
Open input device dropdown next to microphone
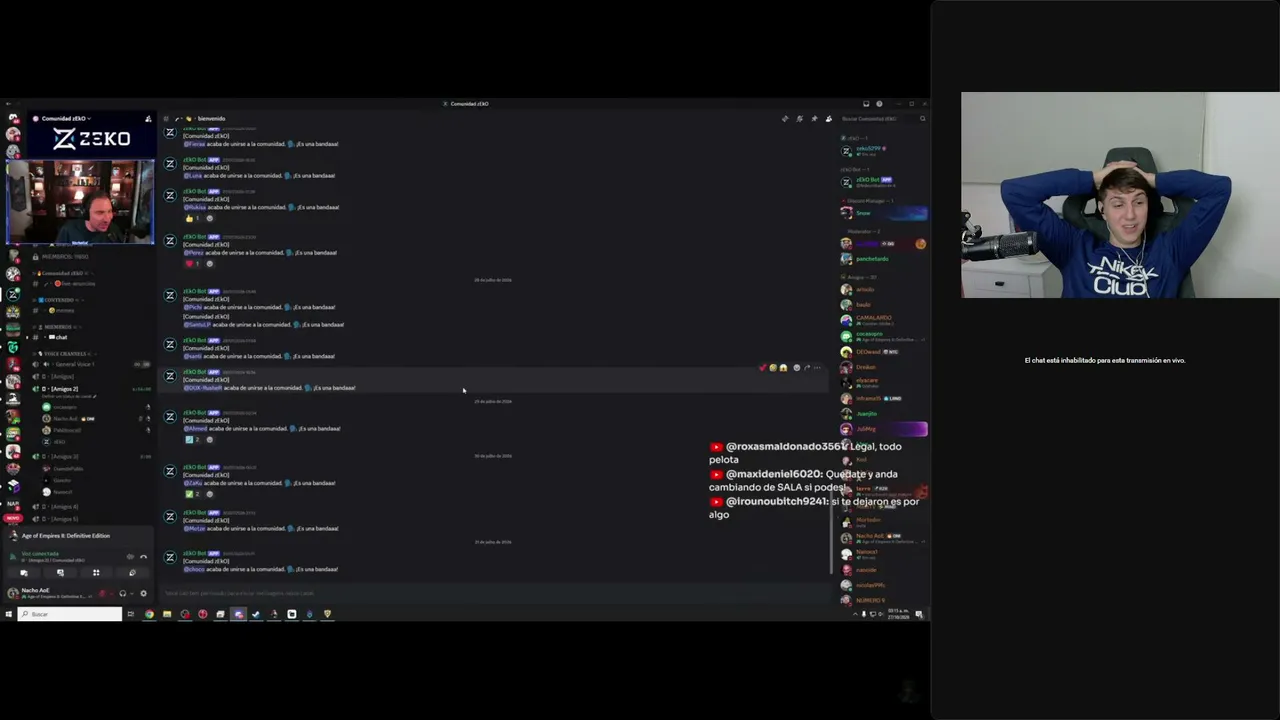point(111,593)
